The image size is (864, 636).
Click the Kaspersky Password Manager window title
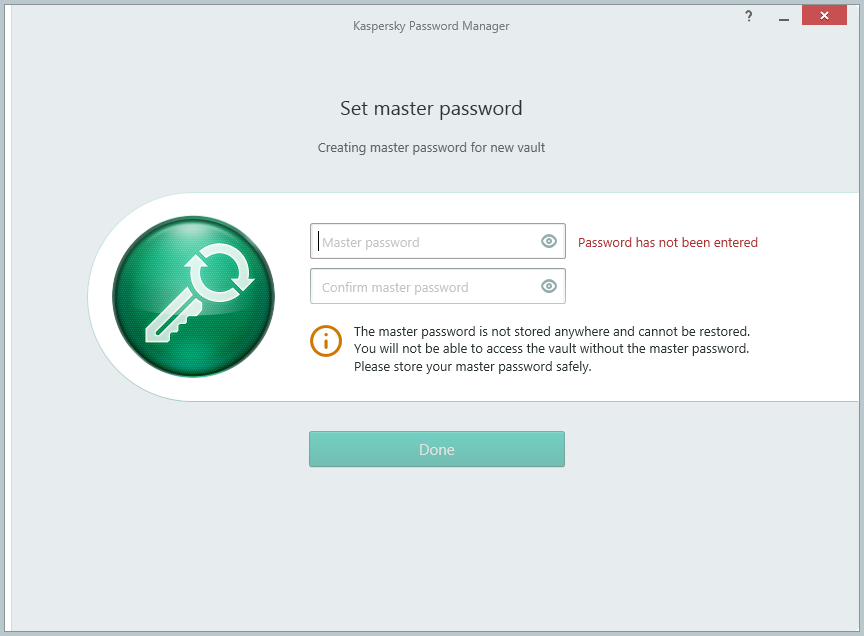click(x=431, y=26)
